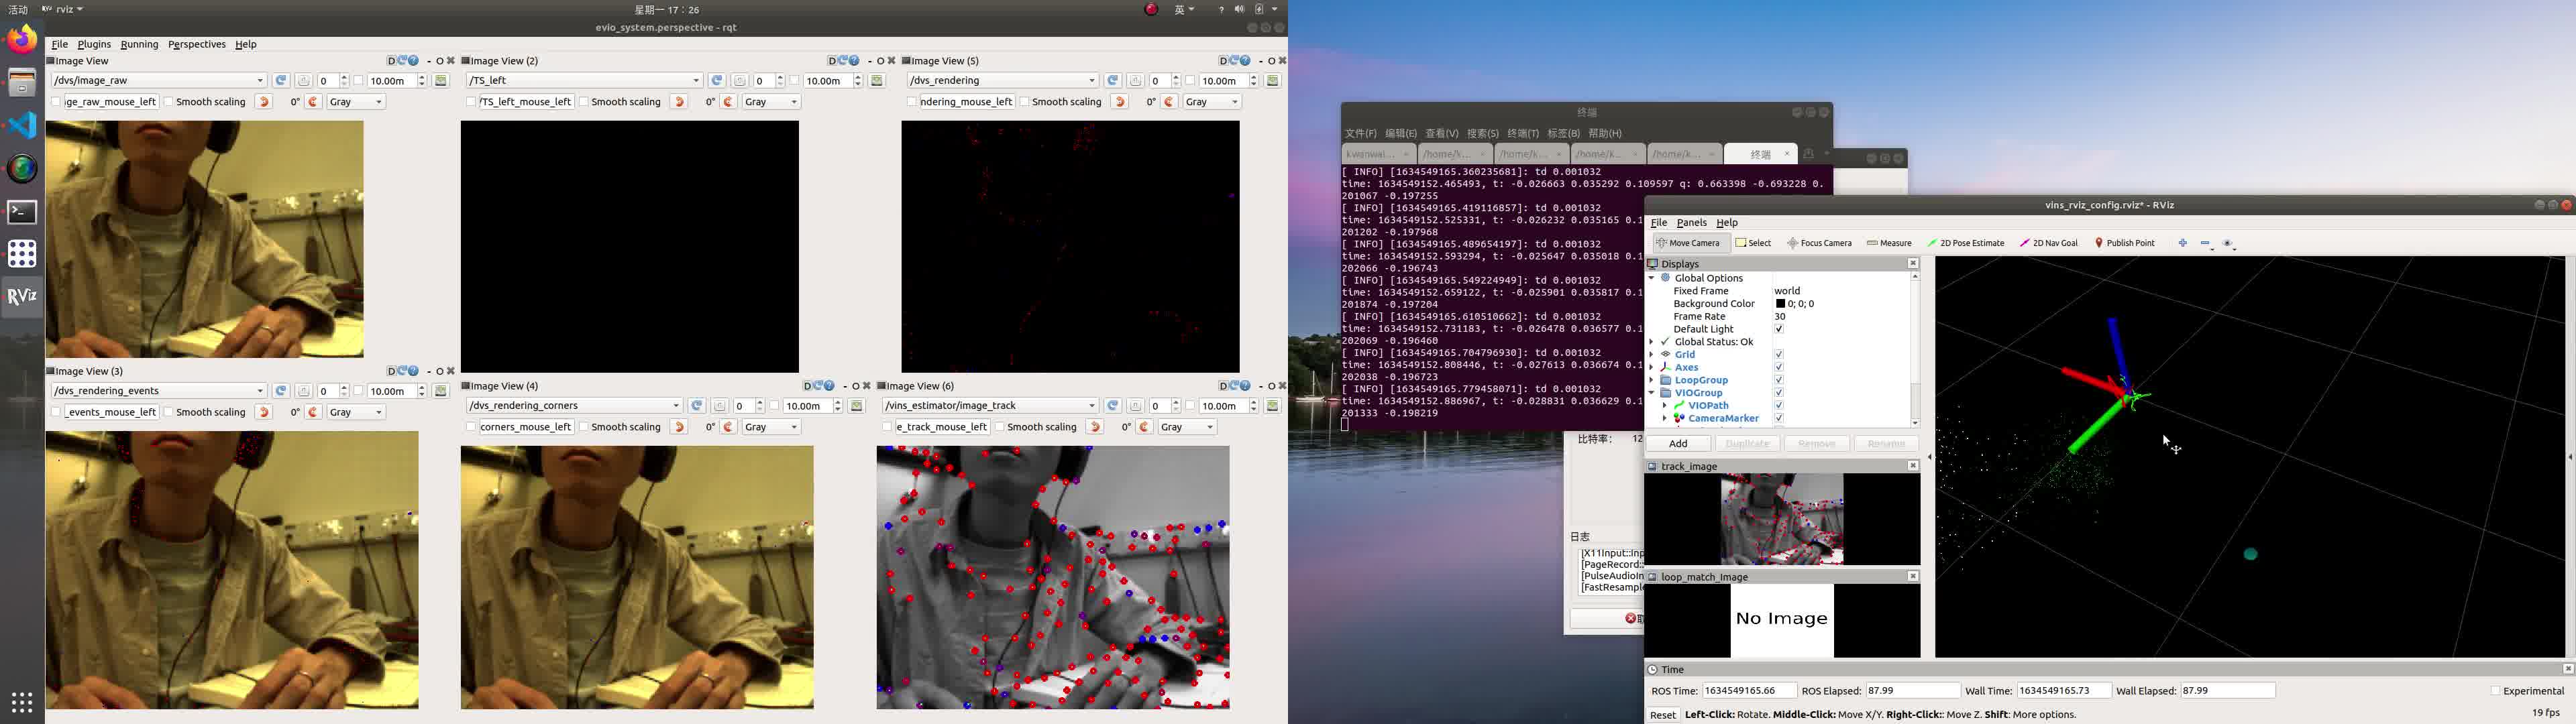Toggle mouse publishing for image_raw_mouse_left

click(56, 102)
